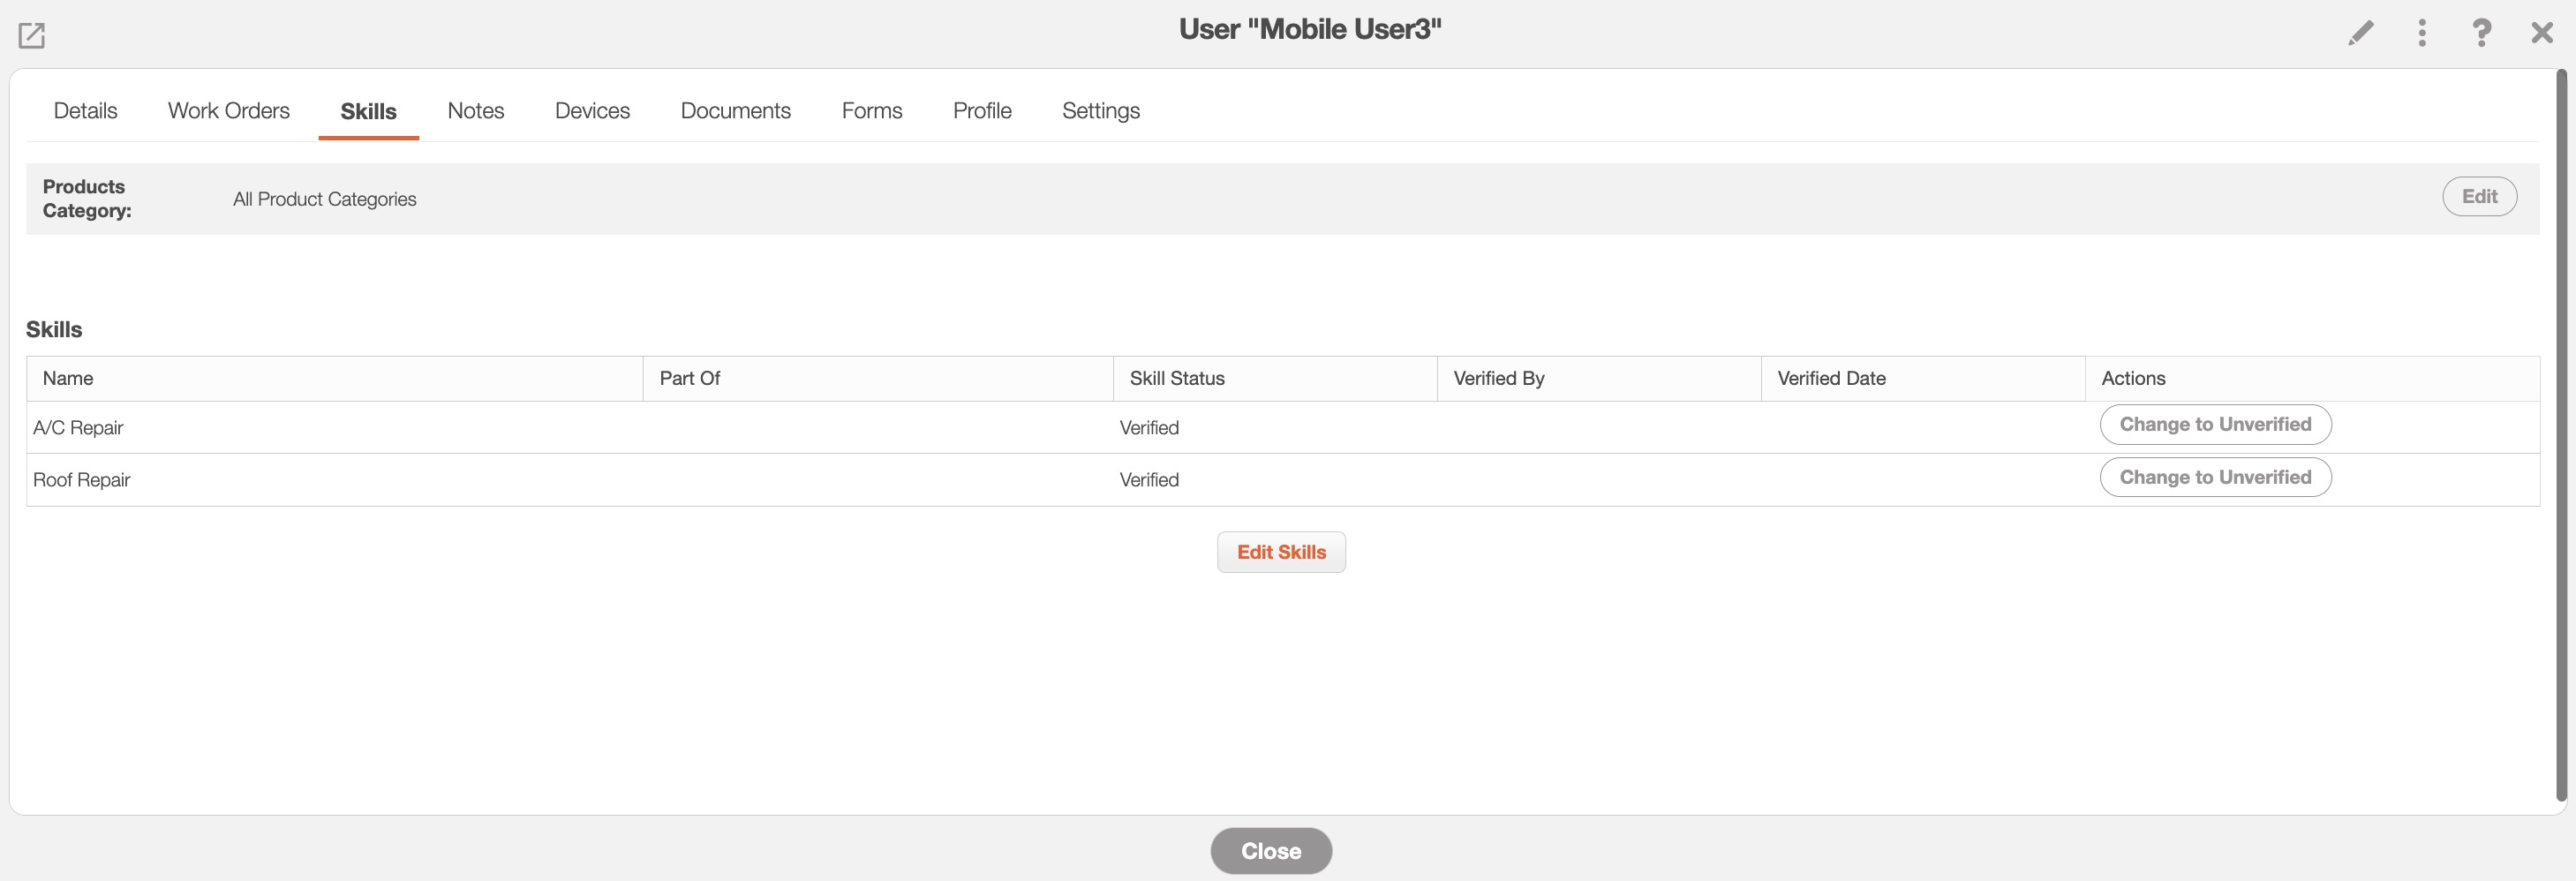This screenshot has width=2576, height=881.
Task: Change Roof Repair skill to Unverified
Action: tap(2214, 478)
